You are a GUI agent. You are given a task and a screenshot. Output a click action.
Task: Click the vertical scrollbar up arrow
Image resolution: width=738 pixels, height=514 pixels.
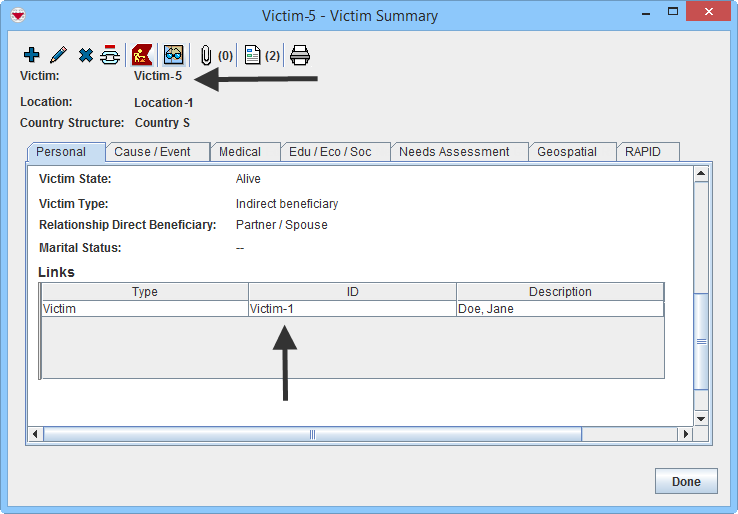click(701, 174)
